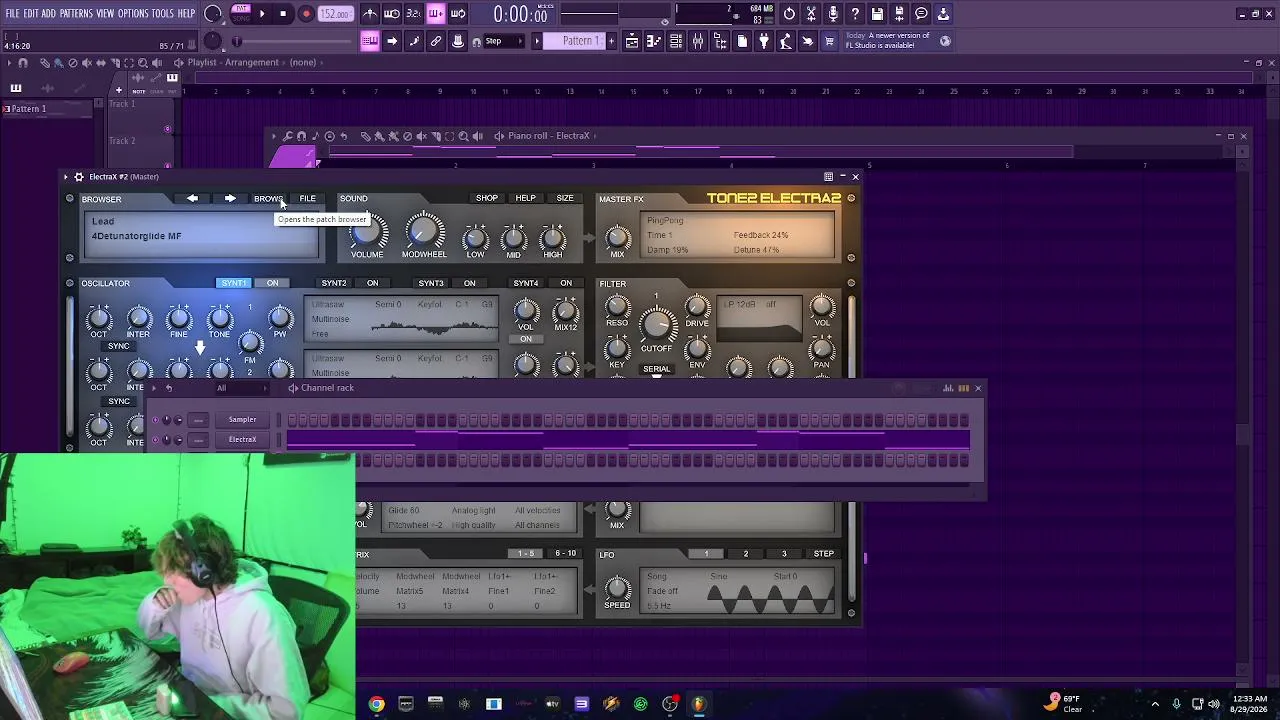This screenshot has height=720, width=1280.
Task: Click the ElectraX VOLUME knob
Action: click(367, 232)
